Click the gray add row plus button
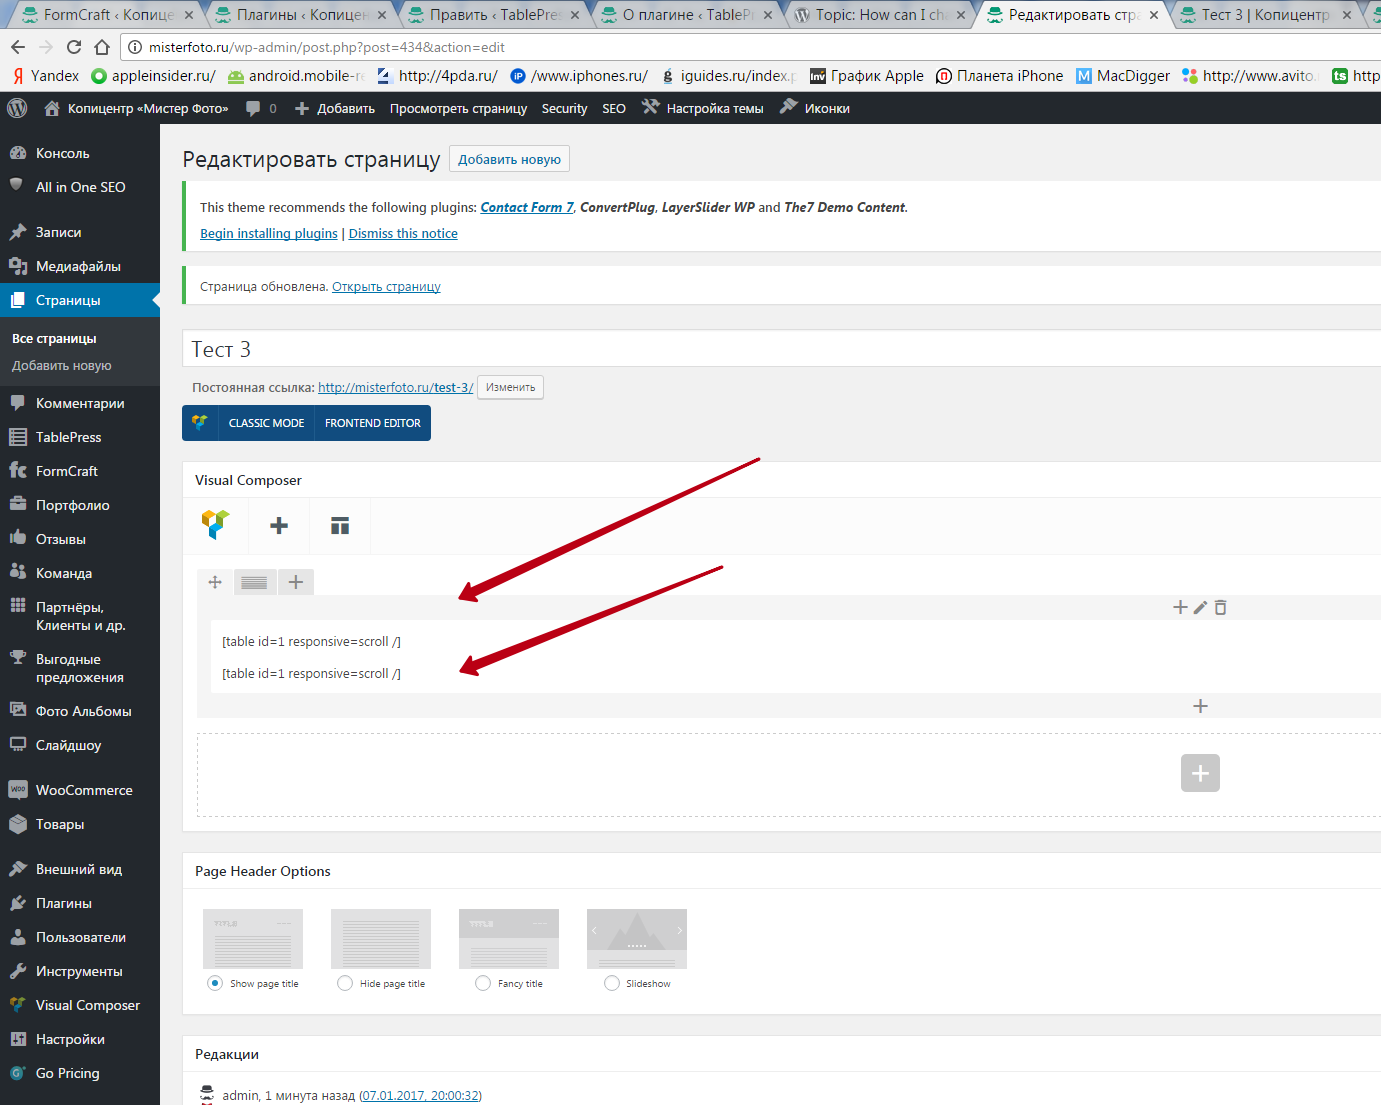This screenshot has width=1381, height=1105. 1200,773
